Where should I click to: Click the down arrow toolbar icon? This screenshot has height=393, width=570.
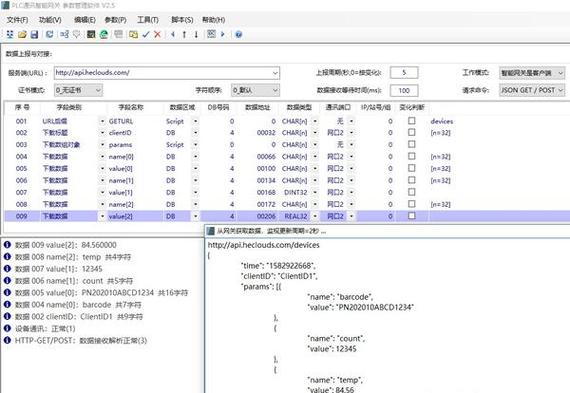[x=196, y=35]
